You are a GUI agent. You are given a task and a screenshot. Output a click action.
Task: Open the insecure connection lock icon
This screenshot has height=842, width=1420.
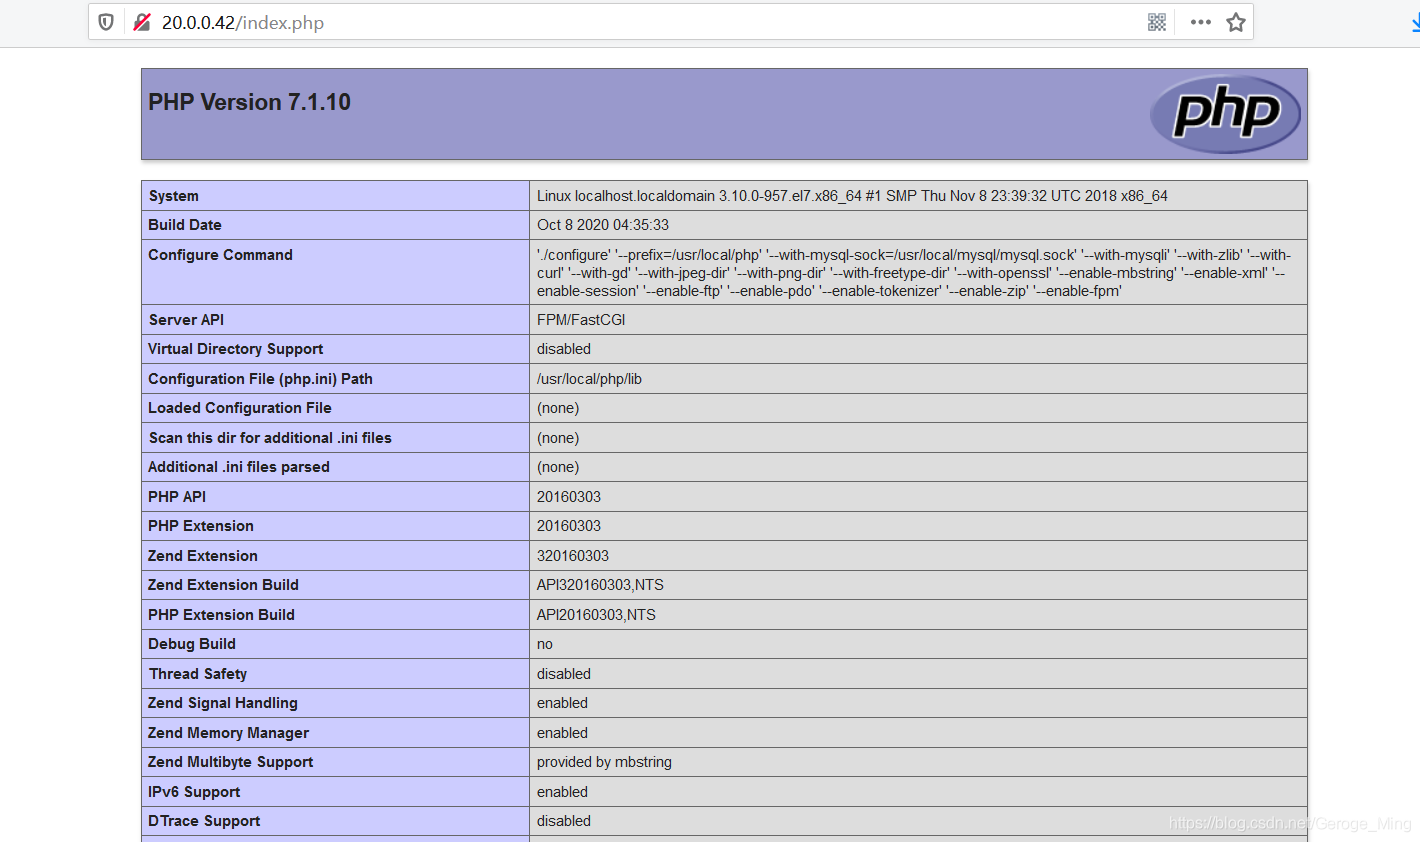(141, 22)
